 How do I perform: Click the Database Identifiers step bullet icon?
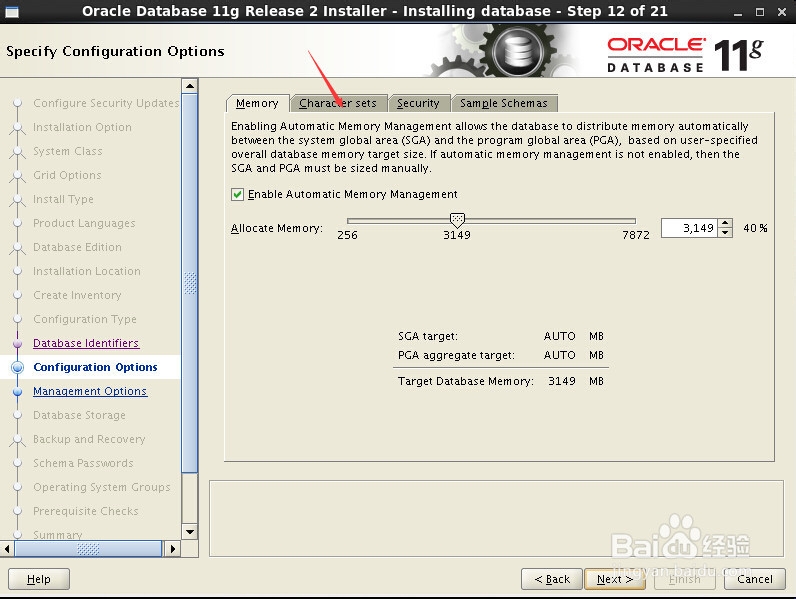click(x=18, y=343)
